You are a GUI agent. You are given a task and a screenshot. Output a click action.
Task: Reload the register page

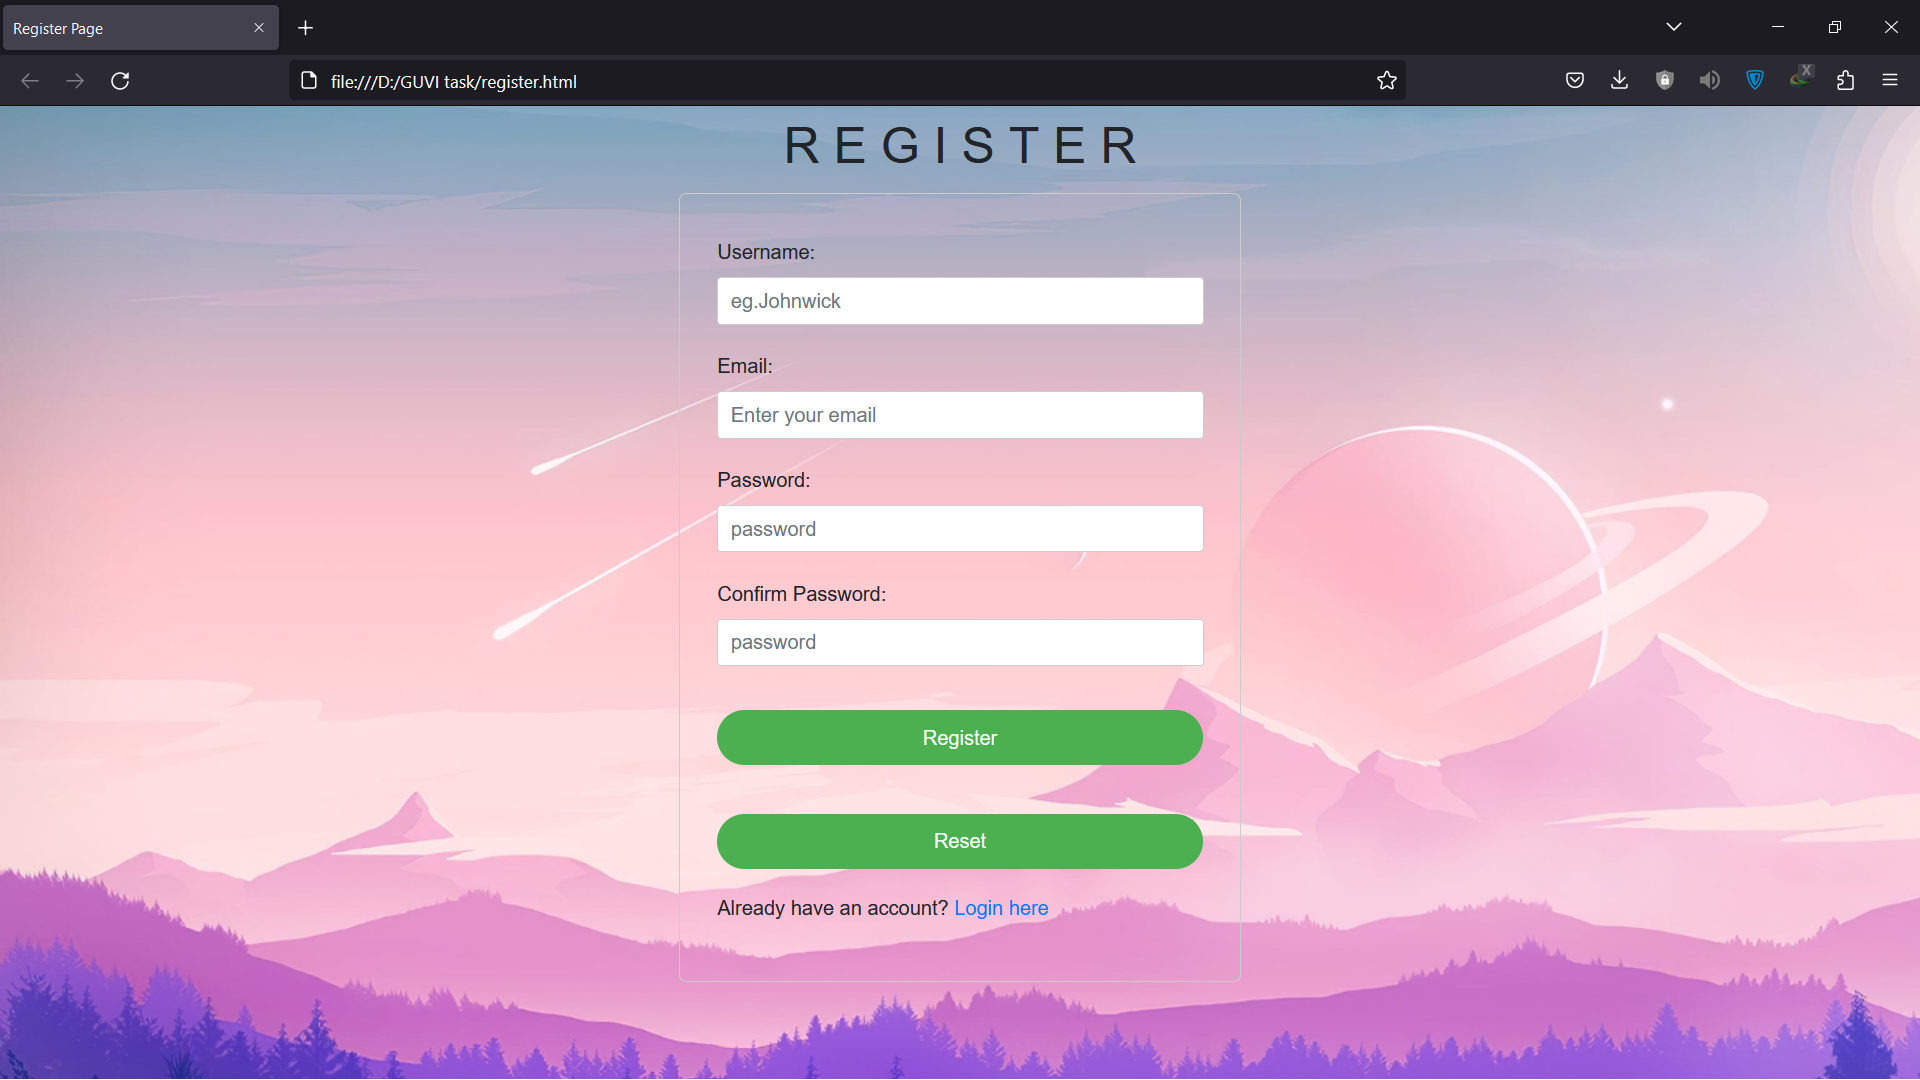pos(120,80)
